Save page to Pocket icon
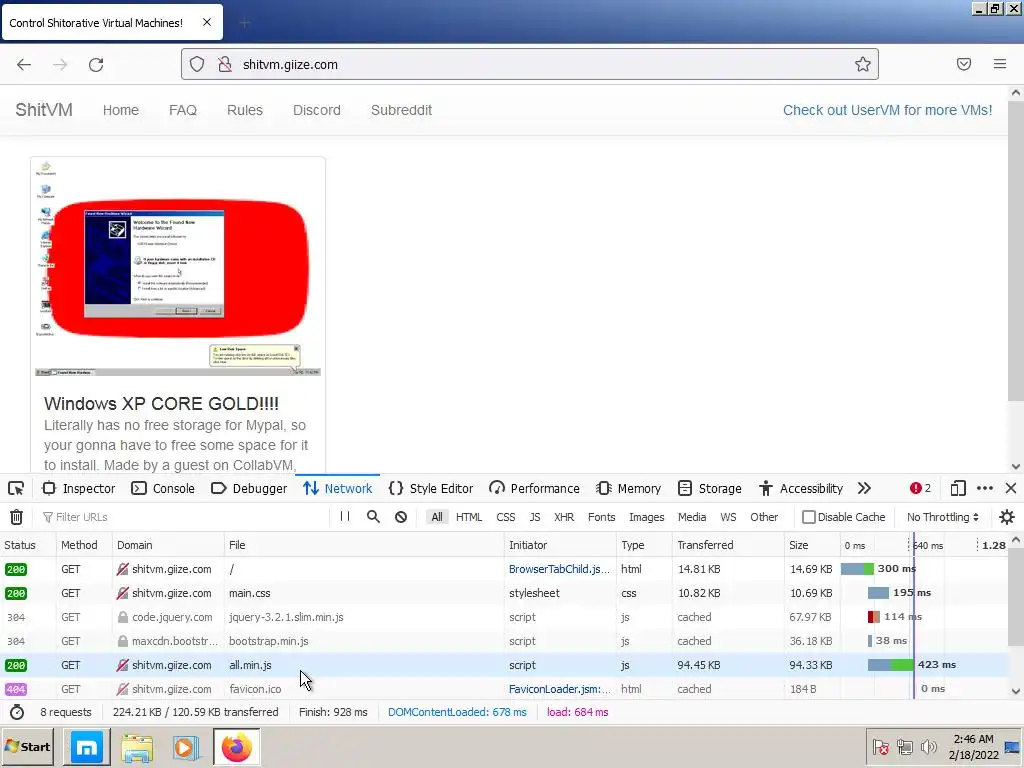Viewport: 1024px width, 768px height. click(x=964, y=64)
